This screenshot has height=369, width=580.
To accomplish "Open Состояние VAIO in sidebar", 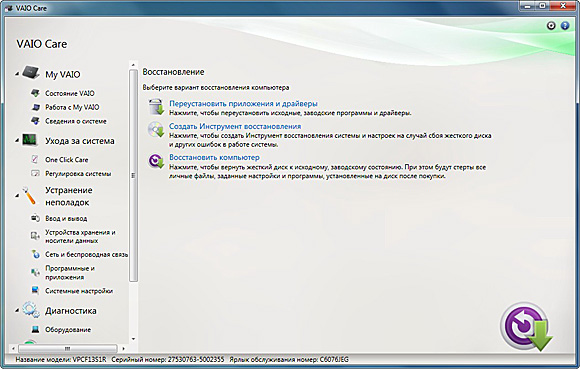I will point(70,93).
